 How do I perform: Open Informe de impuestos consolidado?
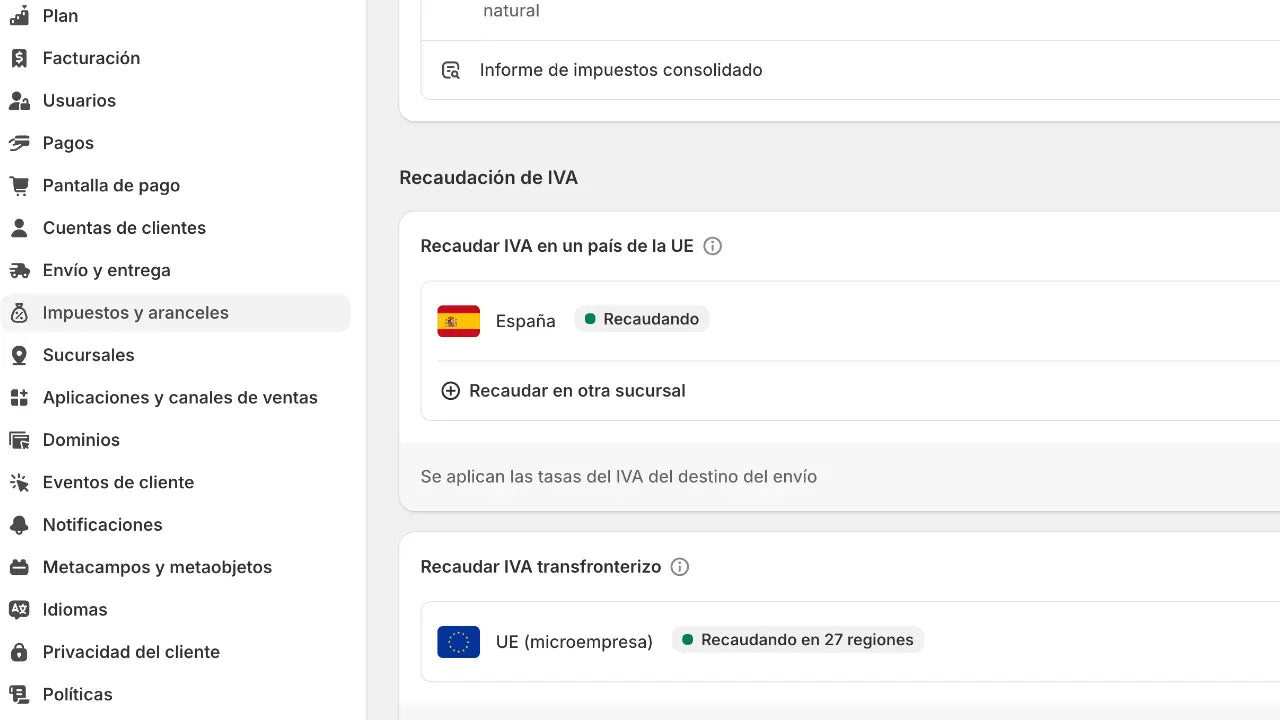[621, 70]
